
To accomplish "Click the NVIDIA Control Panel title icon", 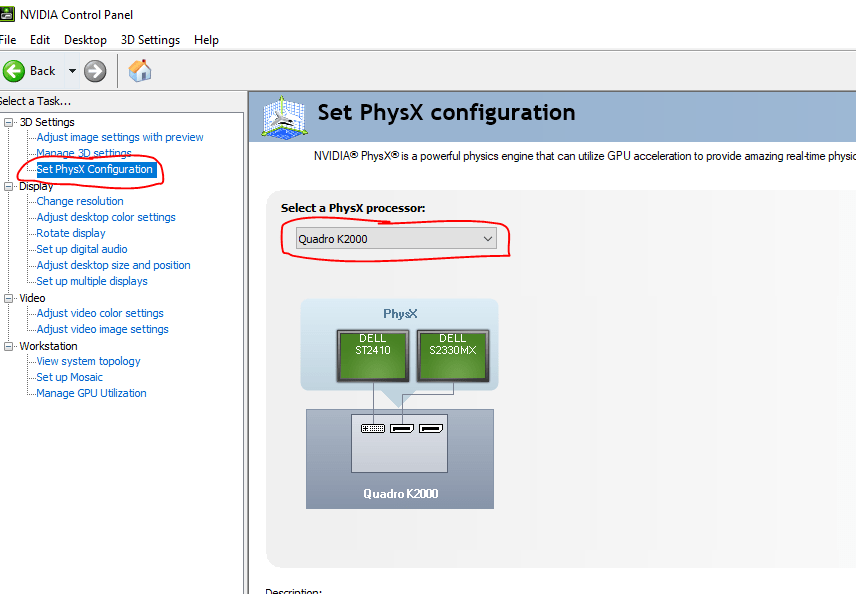I will 7,14.
